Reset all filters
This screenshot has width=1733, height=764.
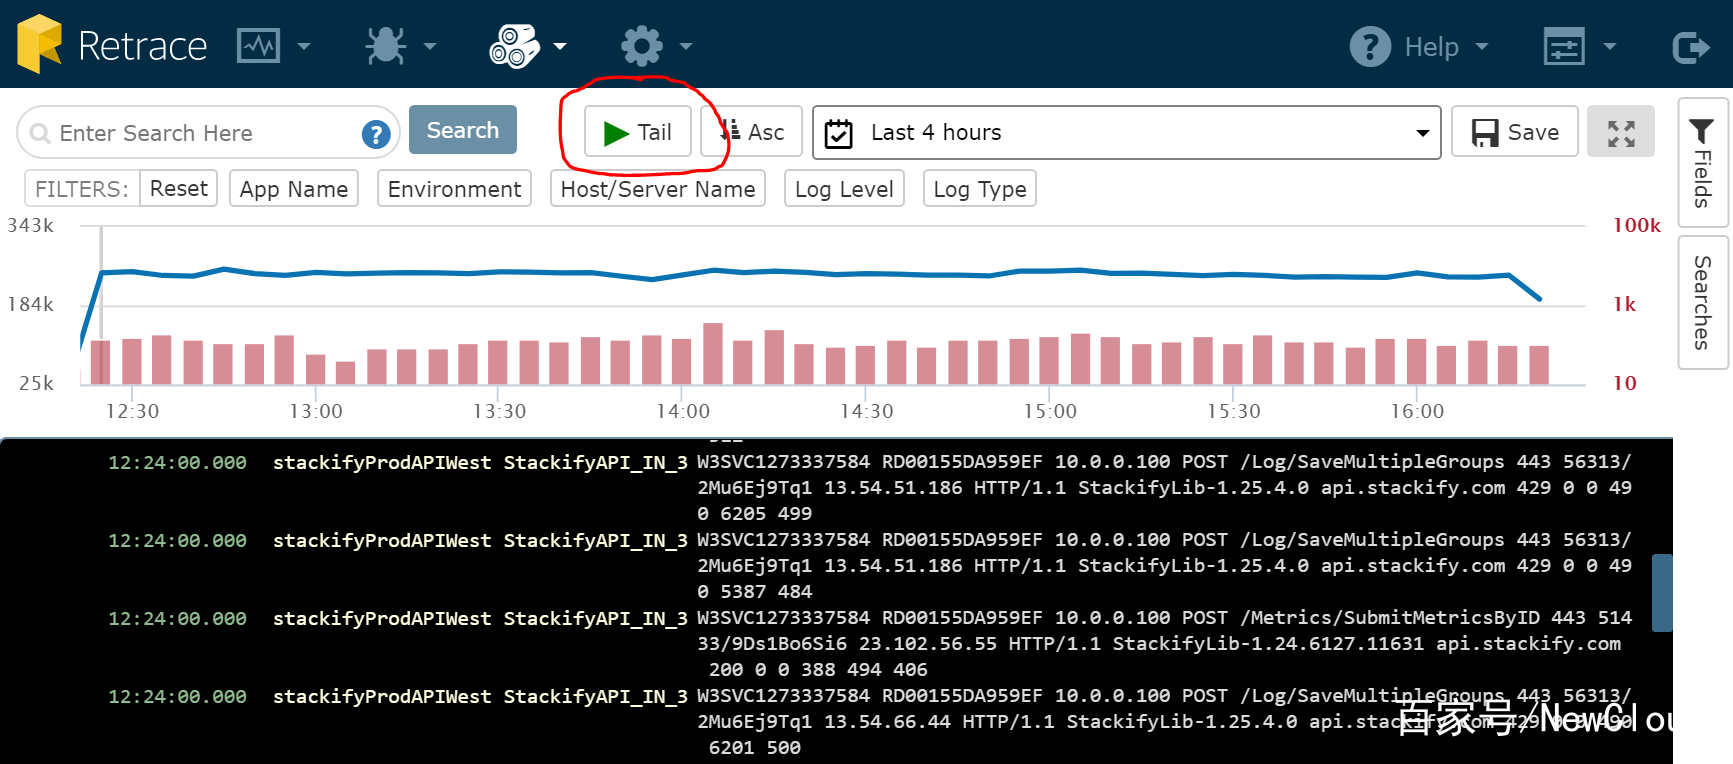click(x=179, y=188)
